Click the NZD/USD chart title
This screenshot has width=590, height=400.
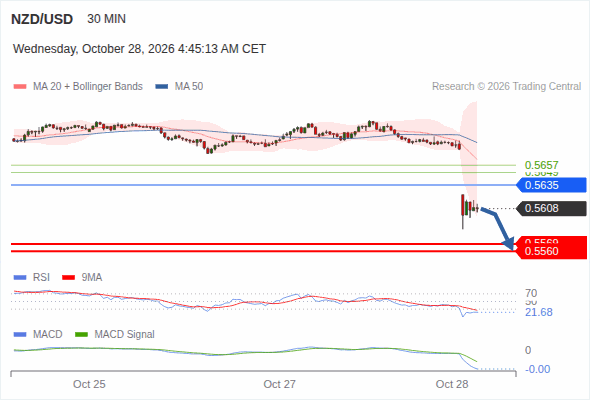tap(42, 19)
